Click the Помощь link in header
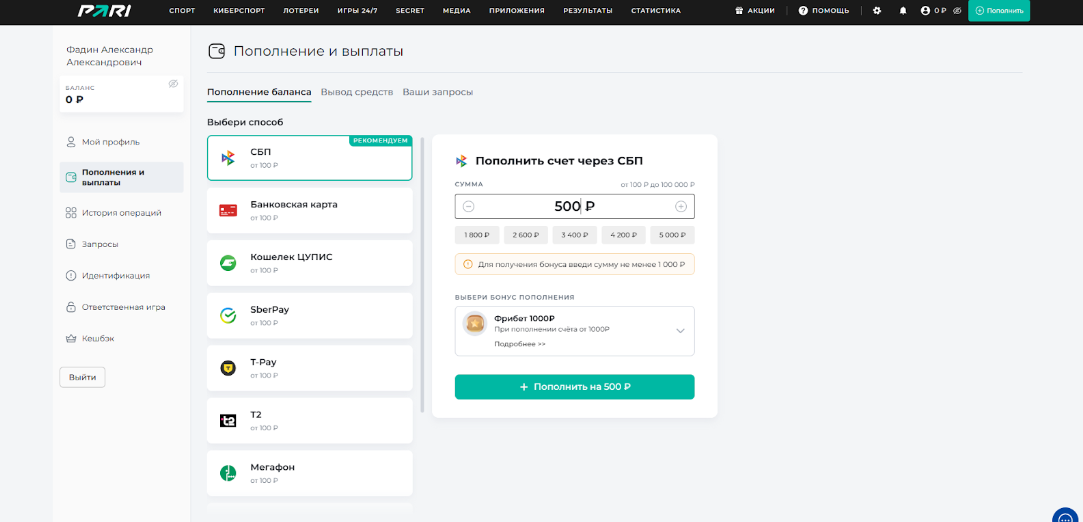1083x522 pixels. tap(830, 10)
